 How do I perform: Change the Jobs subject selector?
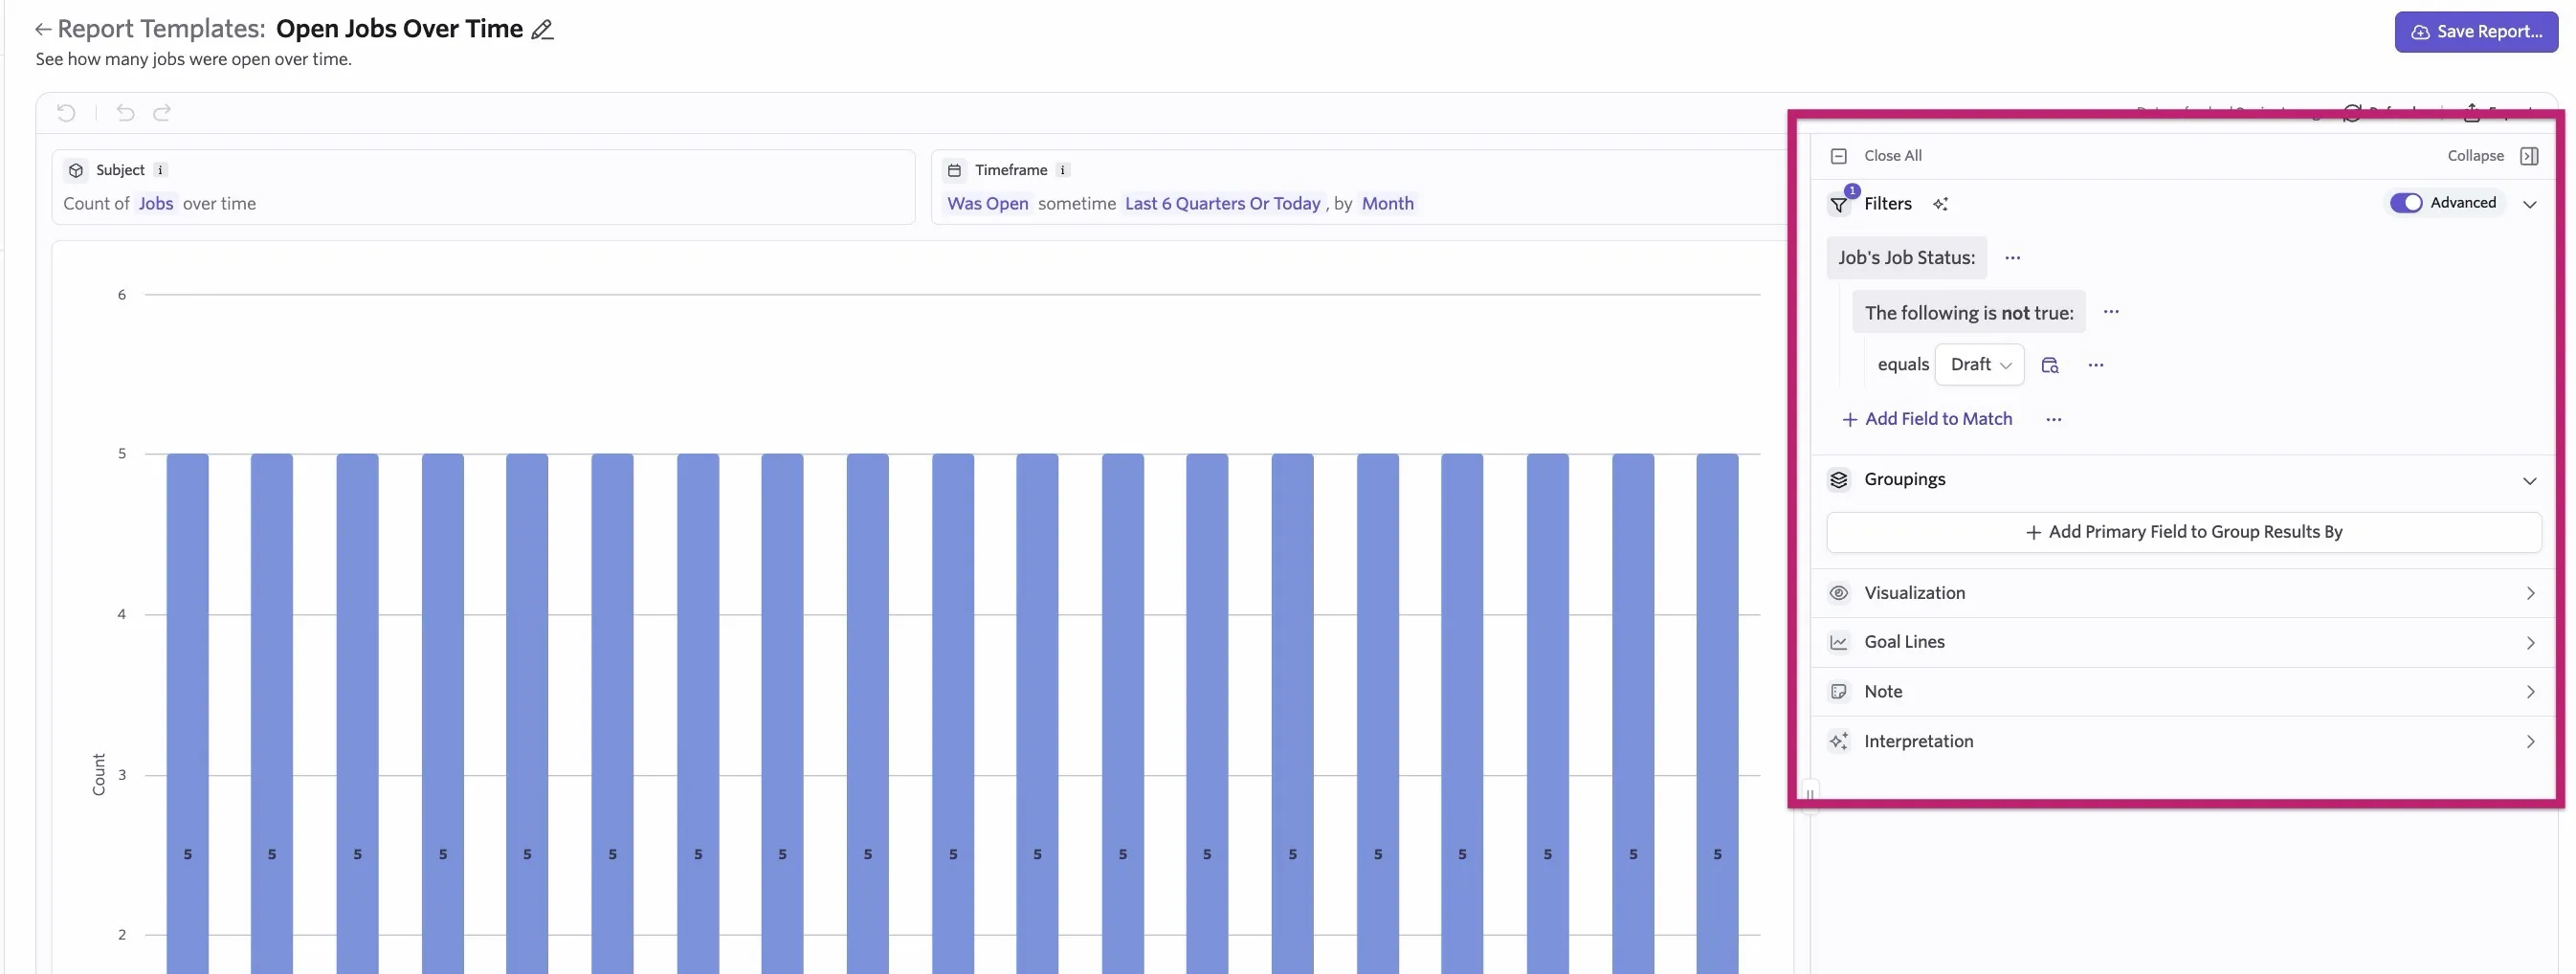pos(156,204)
